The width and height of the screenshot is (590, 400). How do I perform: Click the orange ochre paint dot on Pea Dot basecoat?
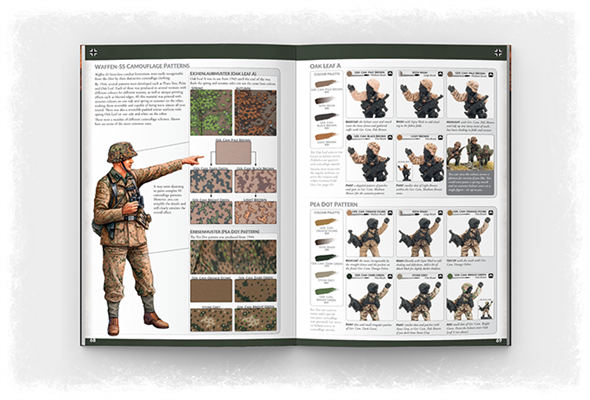[349, 213]
